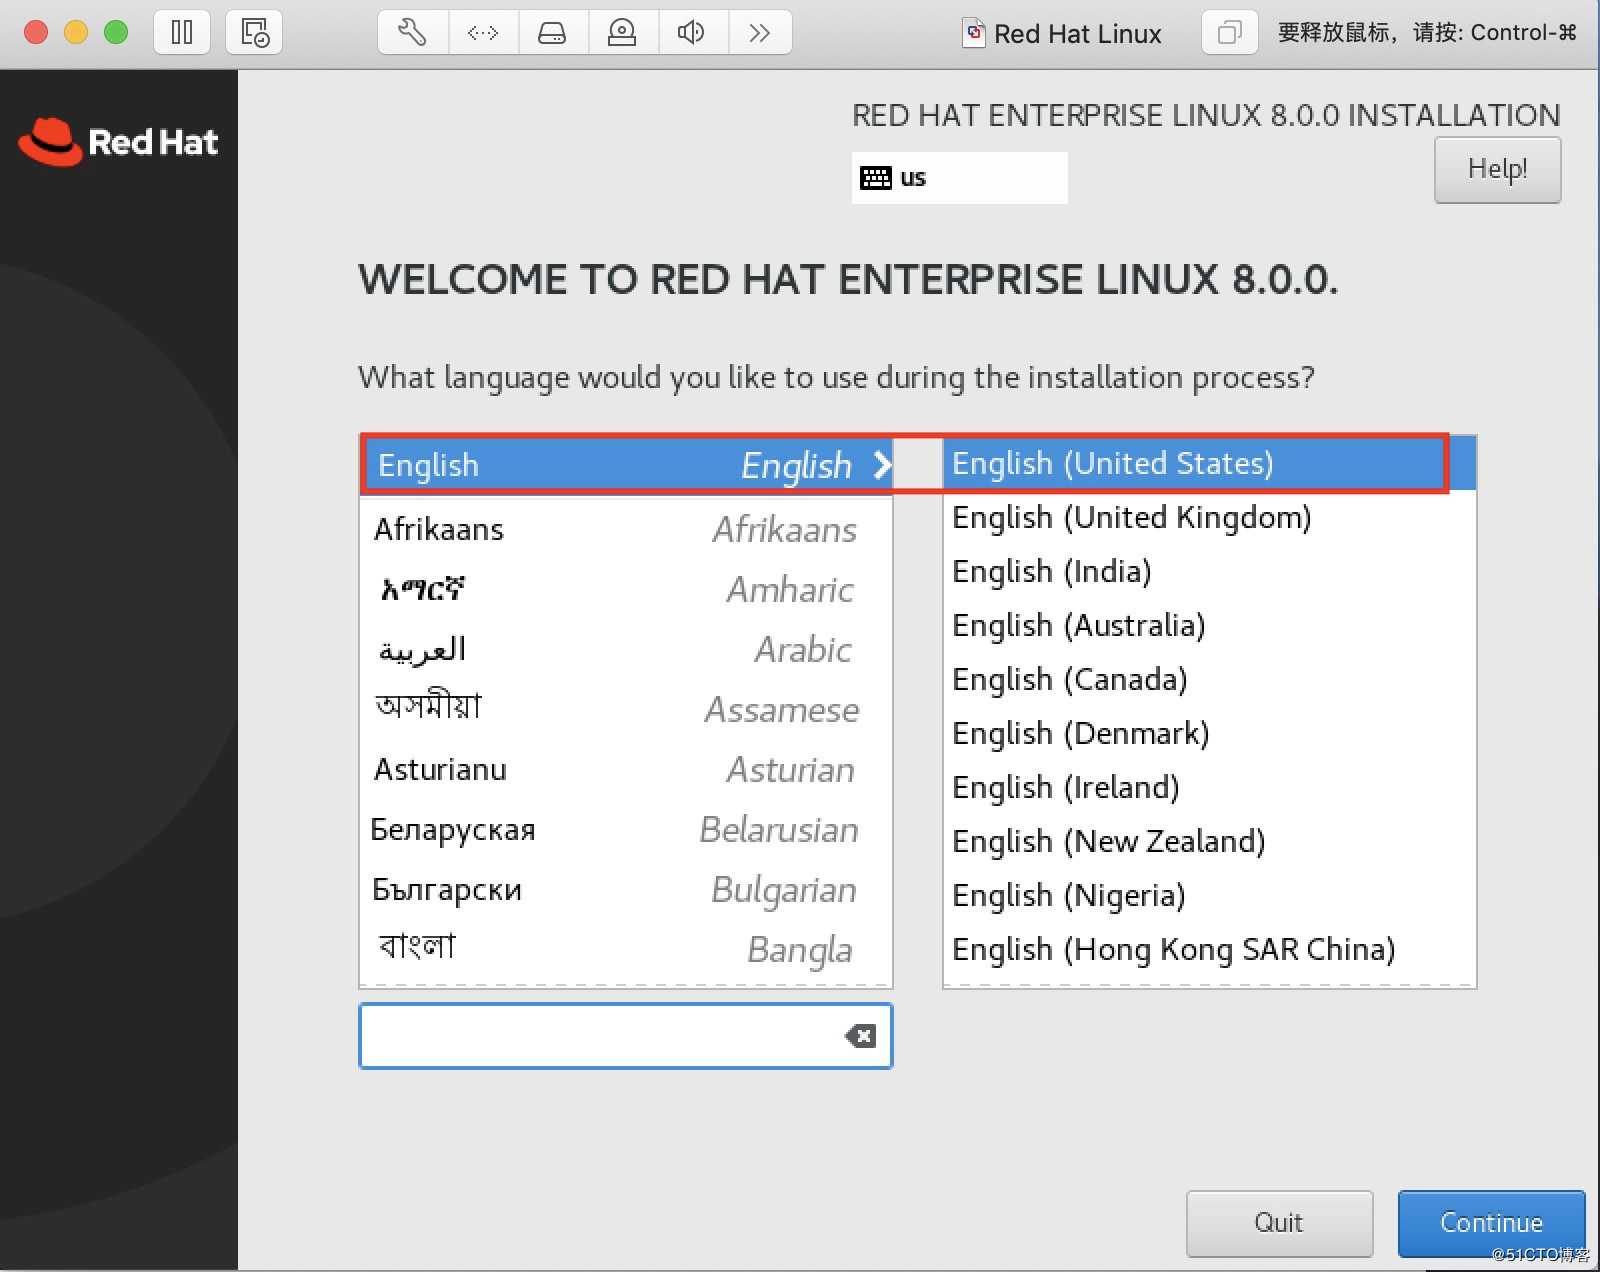Choose English (Denmark) locale
This screenshot has height=1272, width=1600.
pos(1209,733)
